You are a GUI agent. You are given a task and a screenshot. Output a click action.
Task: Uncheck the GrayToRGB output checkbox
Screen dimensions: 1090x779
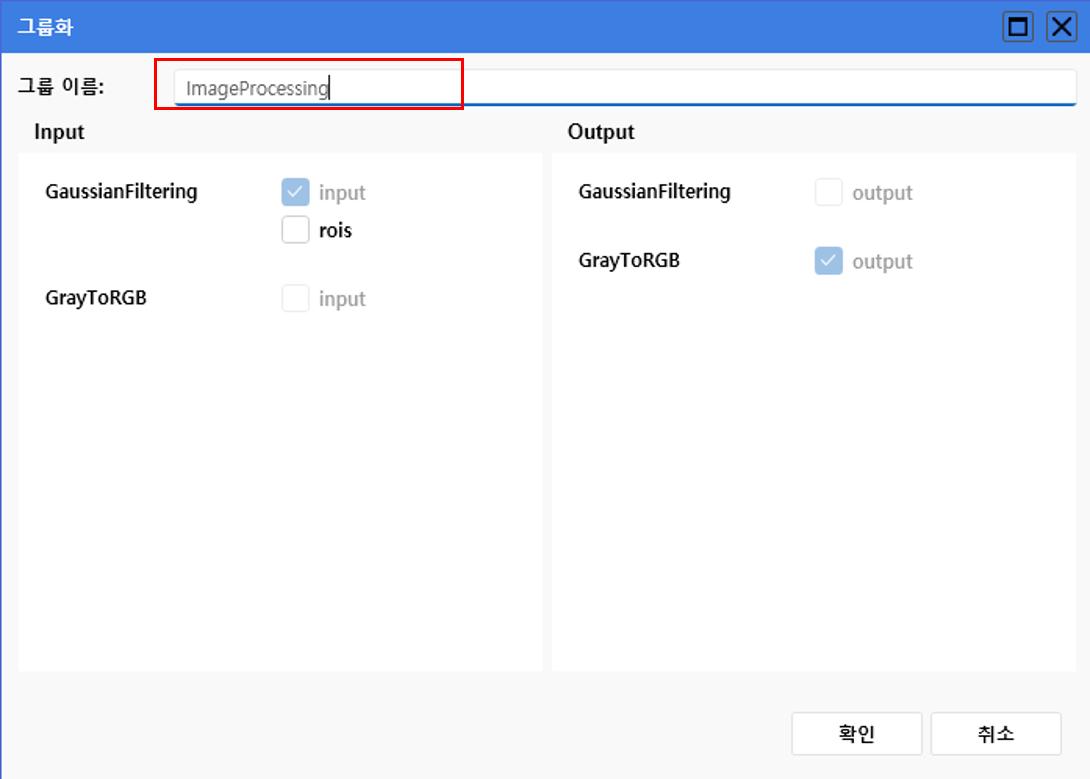[x=828, y=261]
